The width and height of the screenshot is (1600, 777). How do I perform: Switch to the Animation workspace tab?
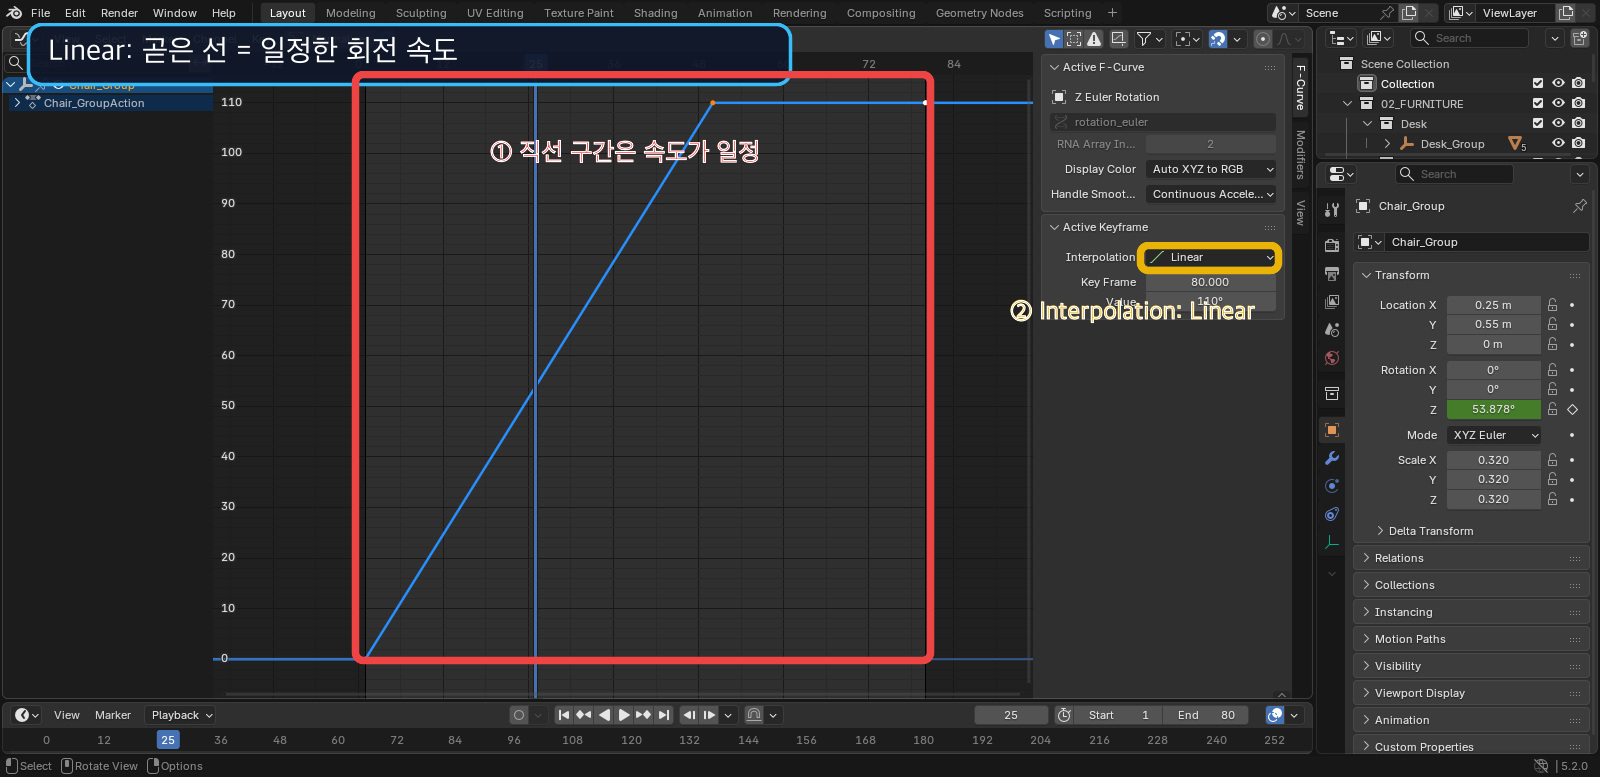[x=725, y=13]
